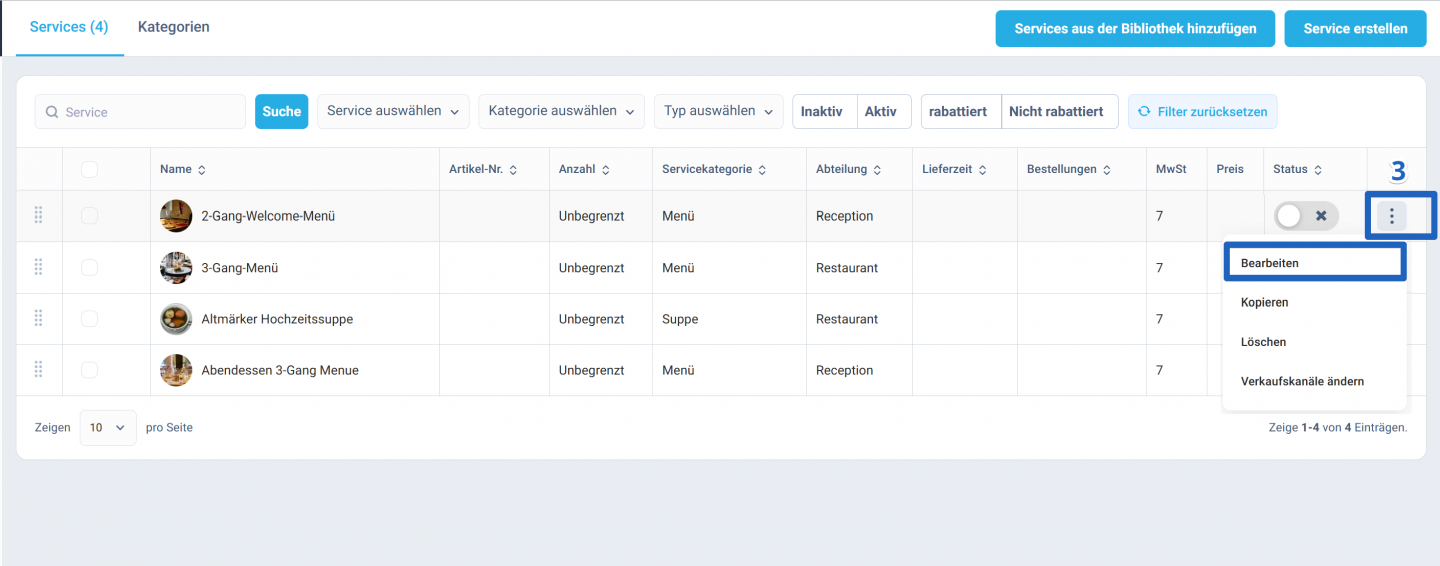The height and width of the screenshot is (566, 1440).
Task: Grab the drag handle of Abendessen 3-Gang Menue row
Action: coord(39,370)
